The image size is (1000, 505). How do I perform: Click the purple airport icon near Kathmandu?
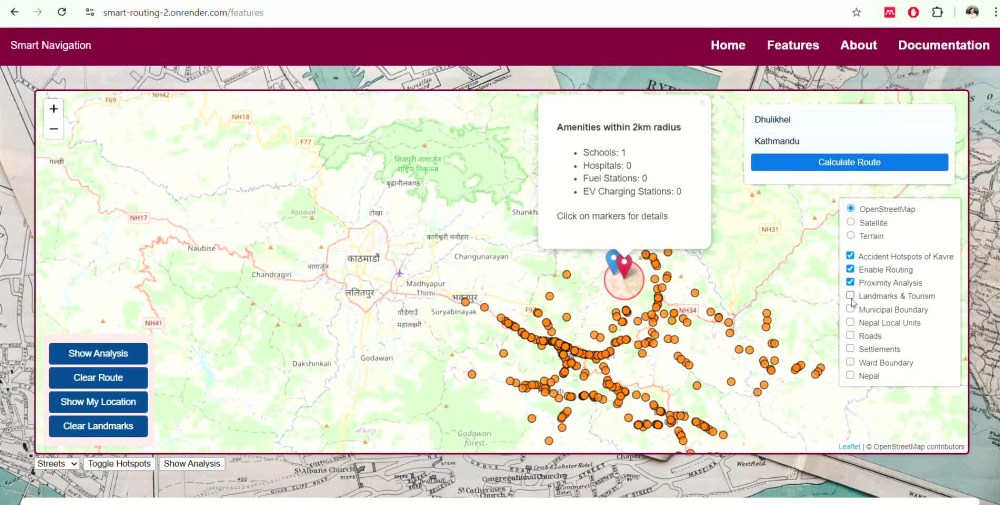coord(399,273)
